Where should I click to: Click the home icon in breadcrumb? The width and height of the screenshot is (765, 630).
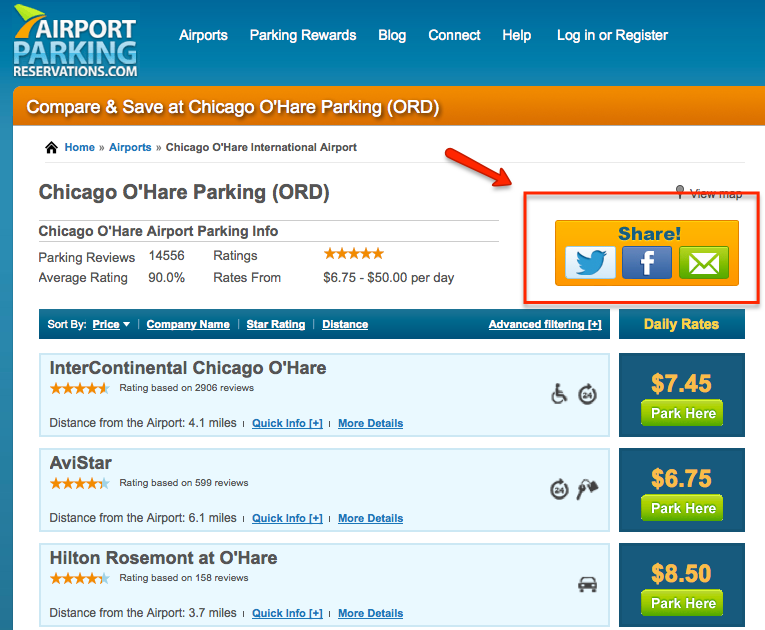51,147
